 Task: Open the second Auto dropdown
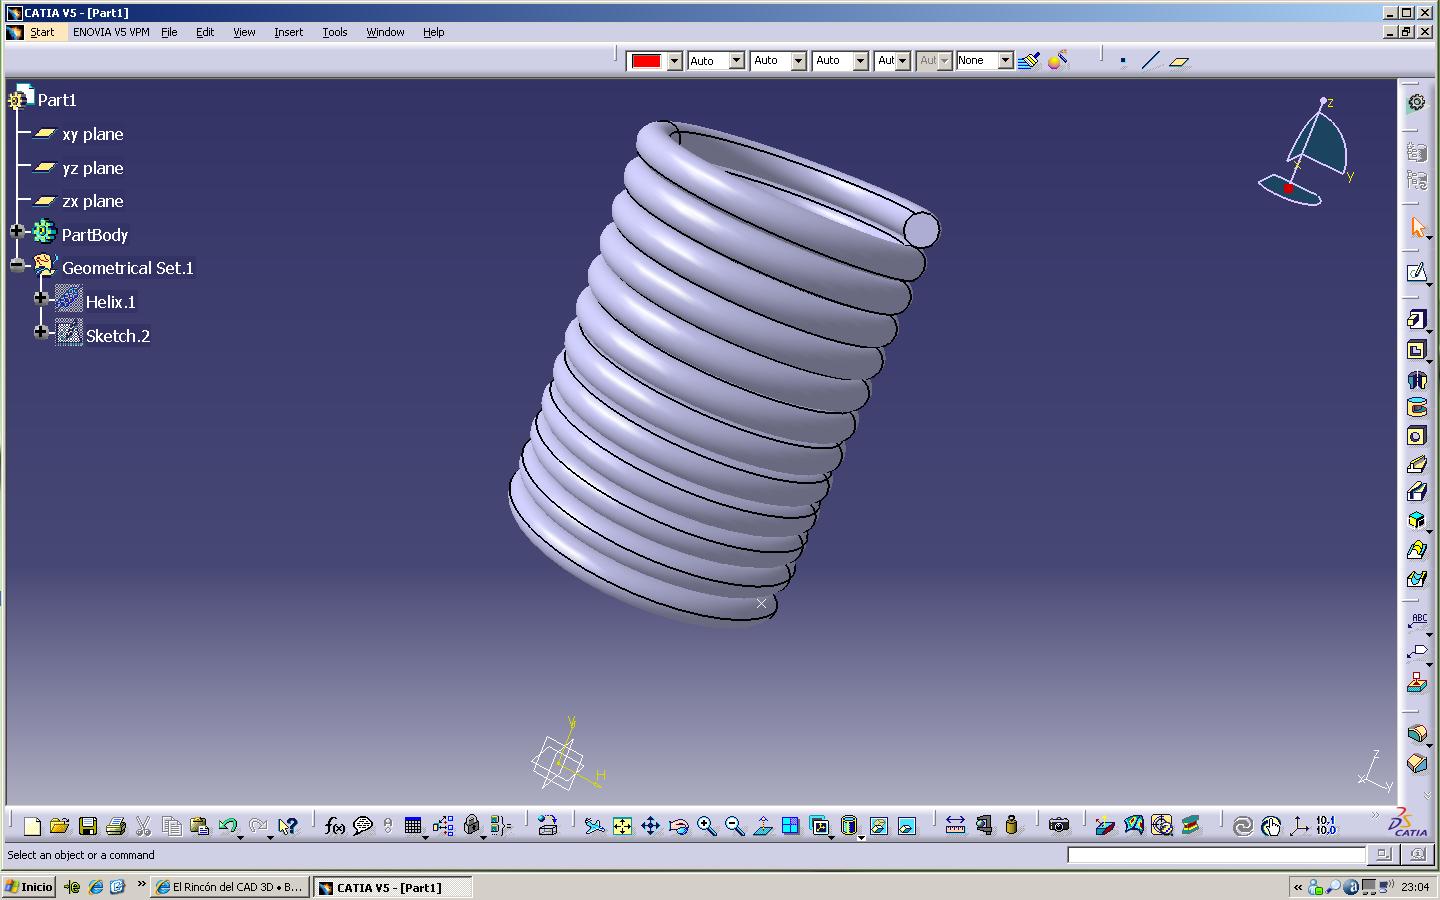pos(799,61)
